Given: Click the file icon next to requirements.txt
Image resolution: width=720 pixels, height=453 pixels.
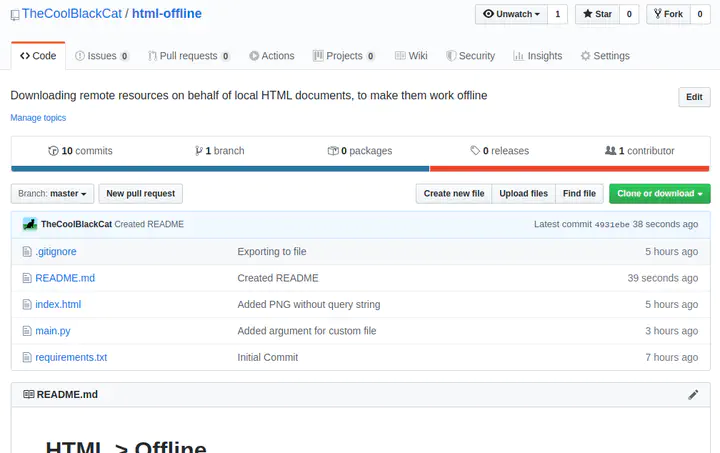Looking at the screenshot, I should (x=27, y=357).
